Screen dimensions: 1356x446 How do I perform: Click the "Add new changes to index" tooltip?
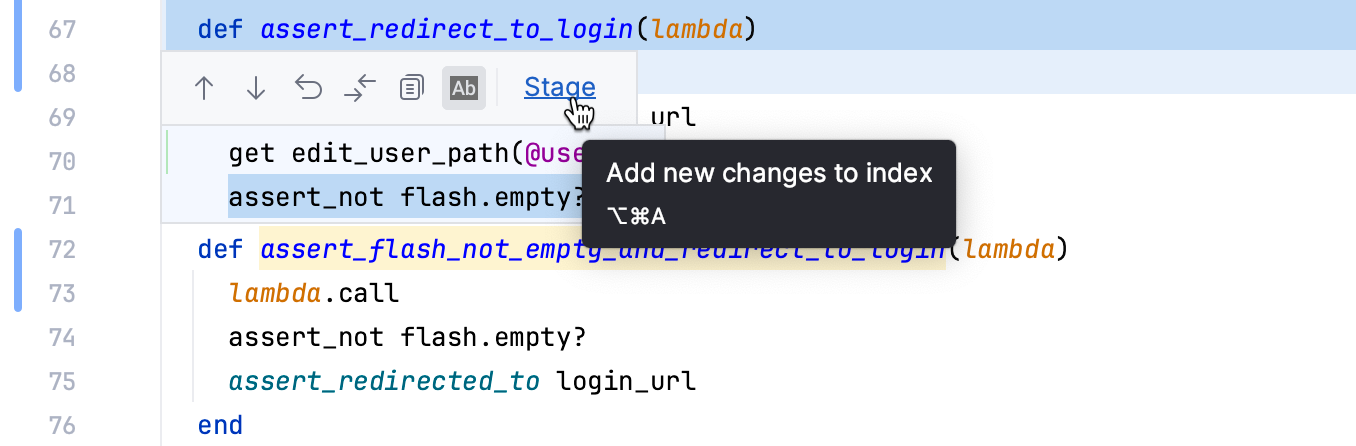click(768, 174)
